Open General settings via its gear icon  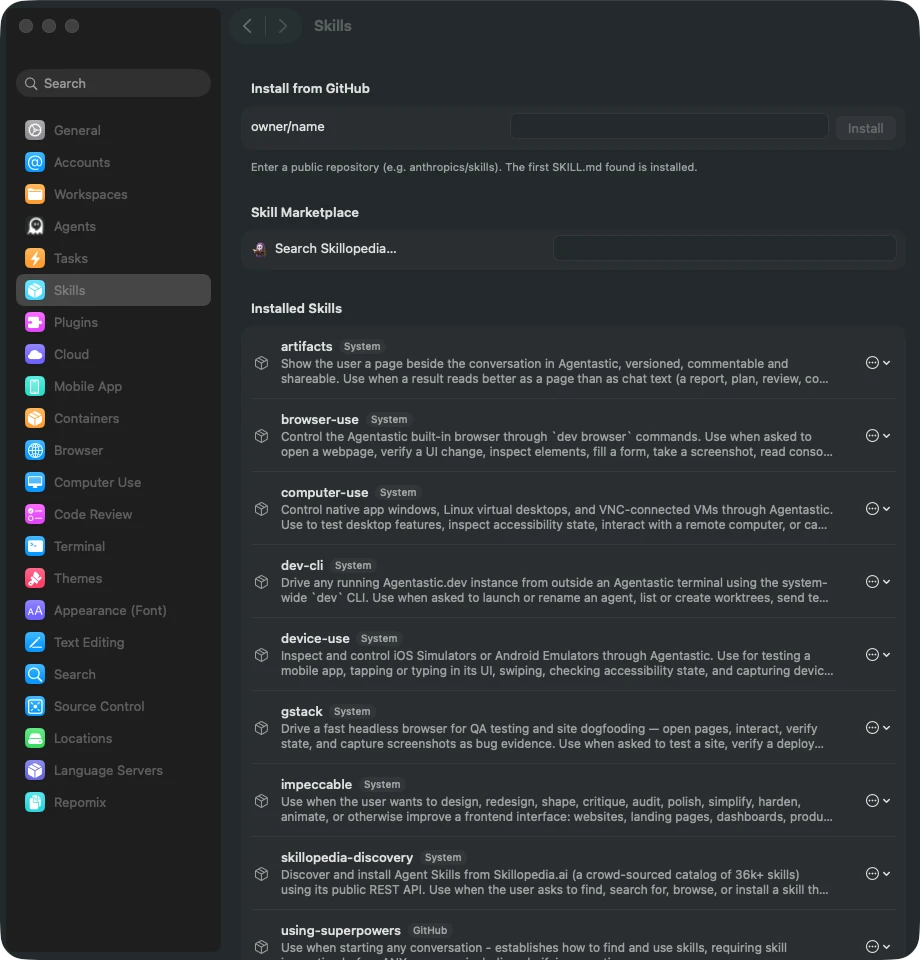[x=35, y=130]
